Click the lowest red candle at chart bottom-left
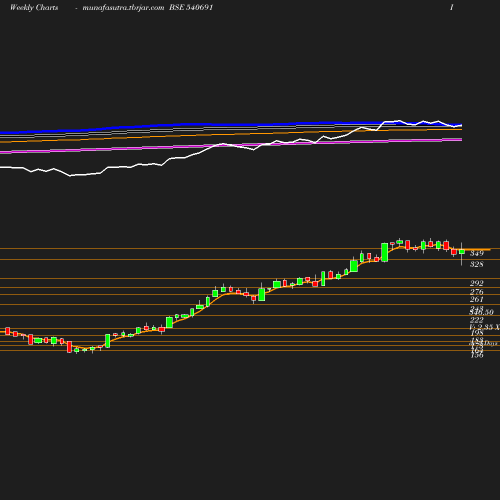The width and height of the screenshot is (500, 500). pos(69,347)
